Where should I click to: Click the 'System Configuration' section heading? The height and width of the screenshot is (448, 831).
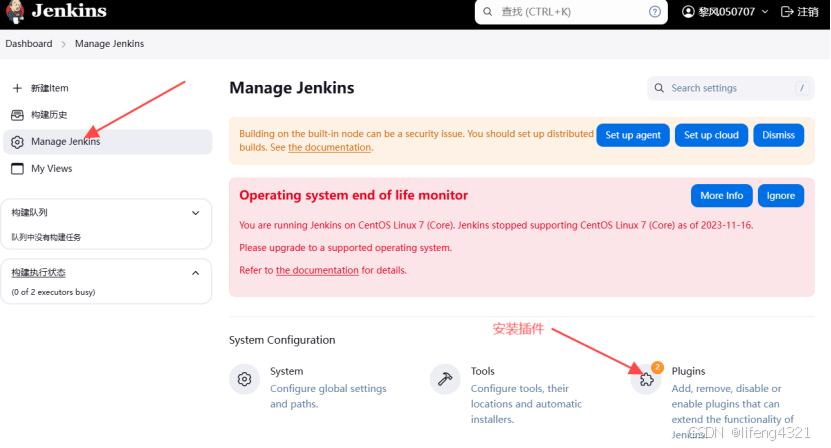pos(282,340)
